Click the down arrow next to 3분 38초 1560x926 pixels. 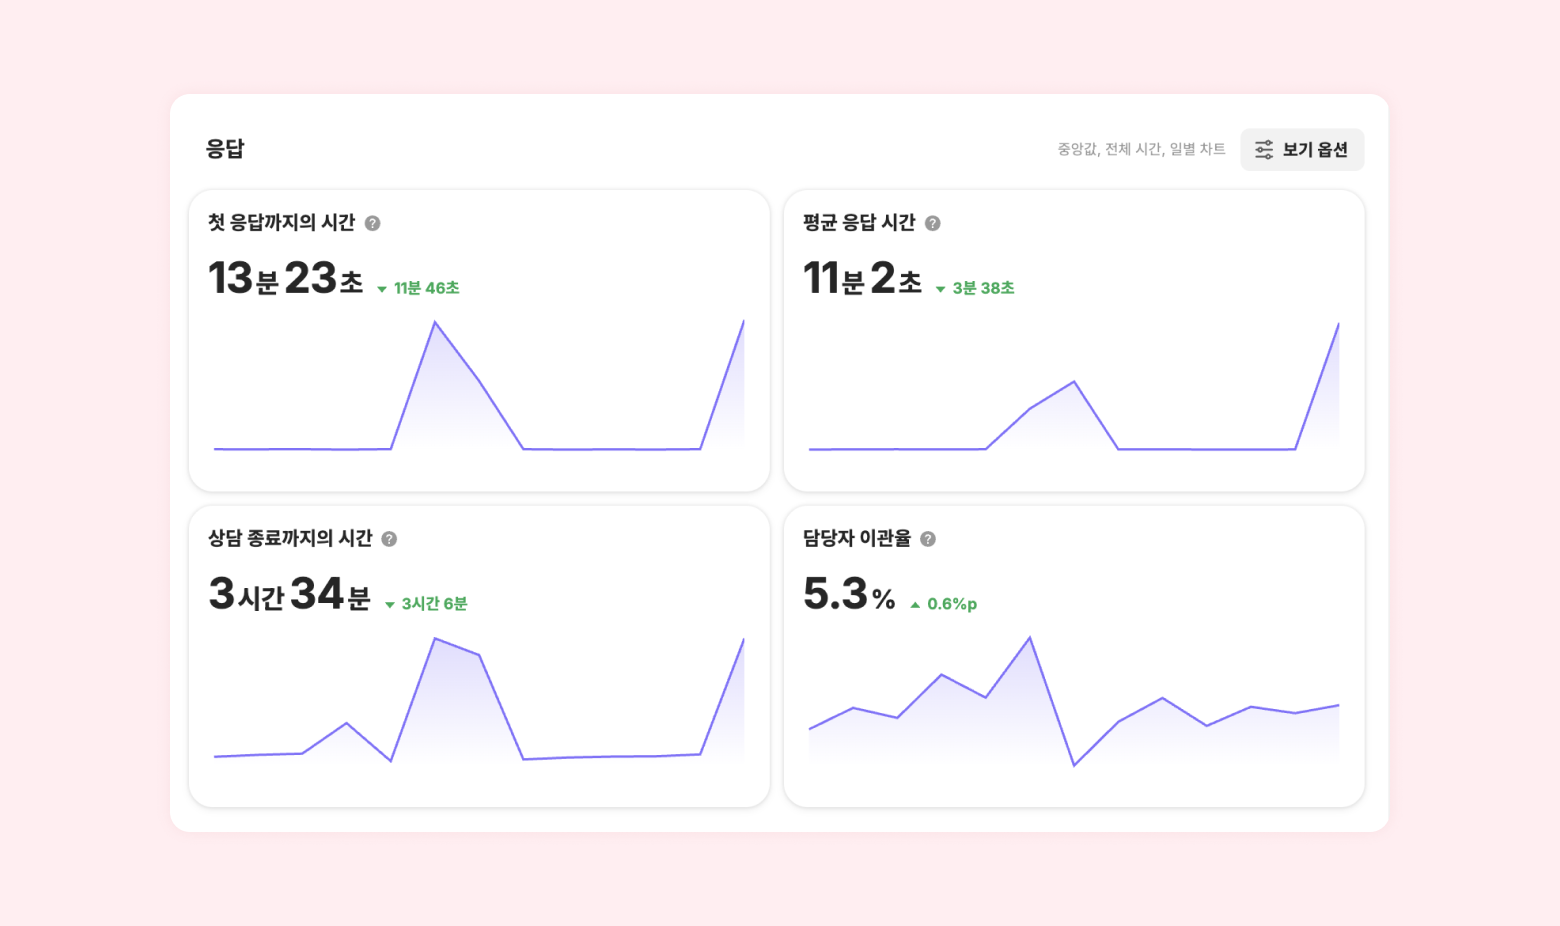940,289
